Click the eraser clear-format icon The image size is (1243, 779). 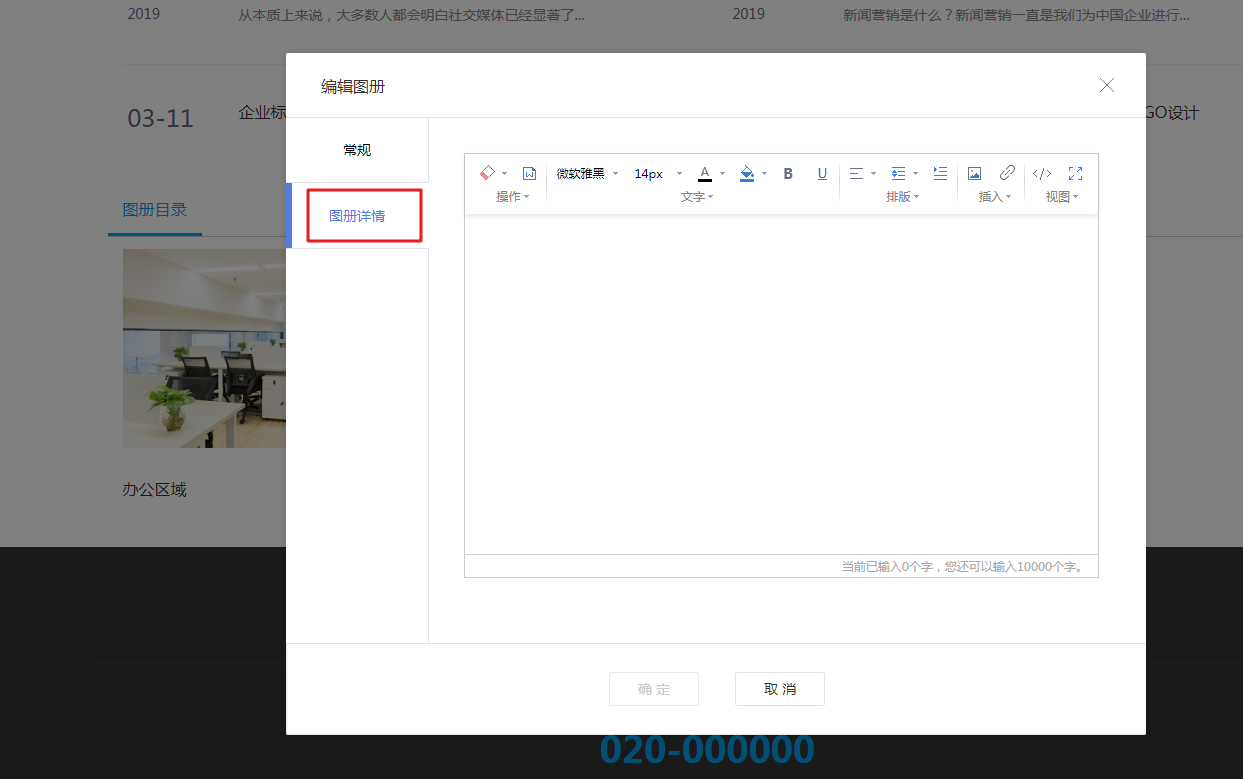click(487, 173)
